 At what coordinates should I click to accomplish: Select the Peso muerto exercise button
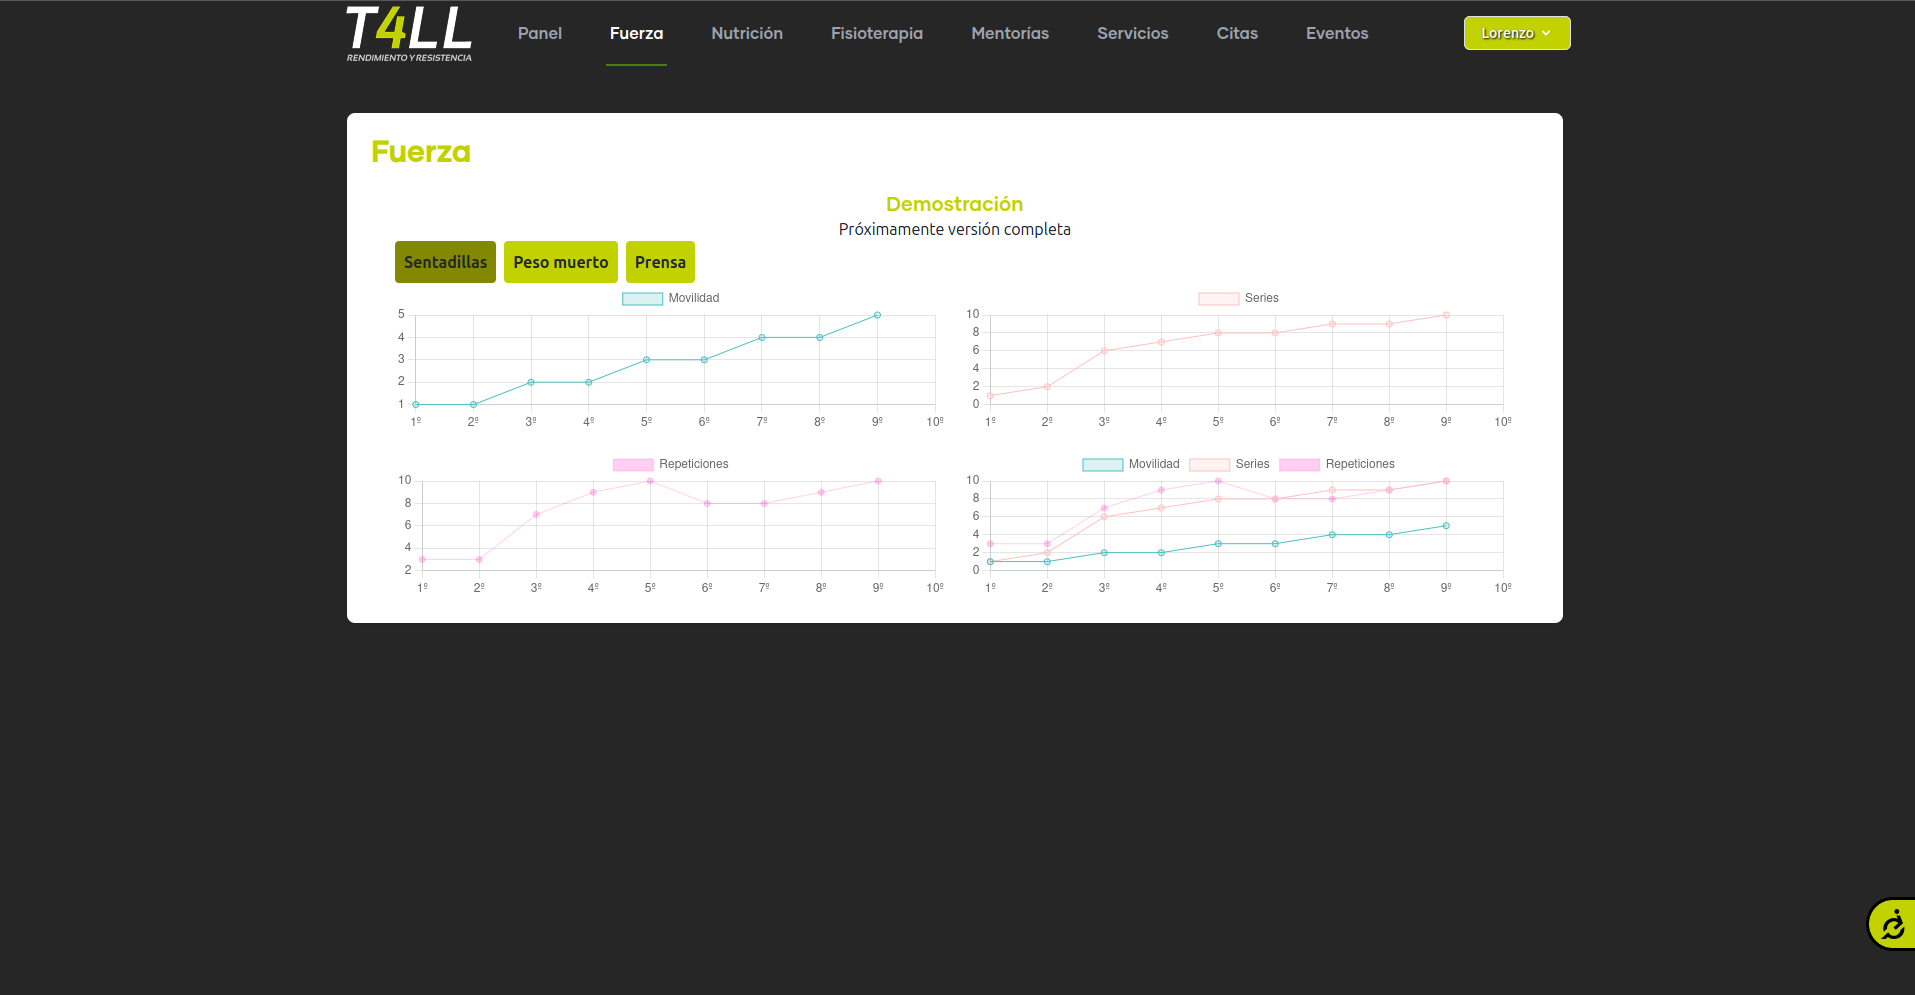click(x=561, y=262)
